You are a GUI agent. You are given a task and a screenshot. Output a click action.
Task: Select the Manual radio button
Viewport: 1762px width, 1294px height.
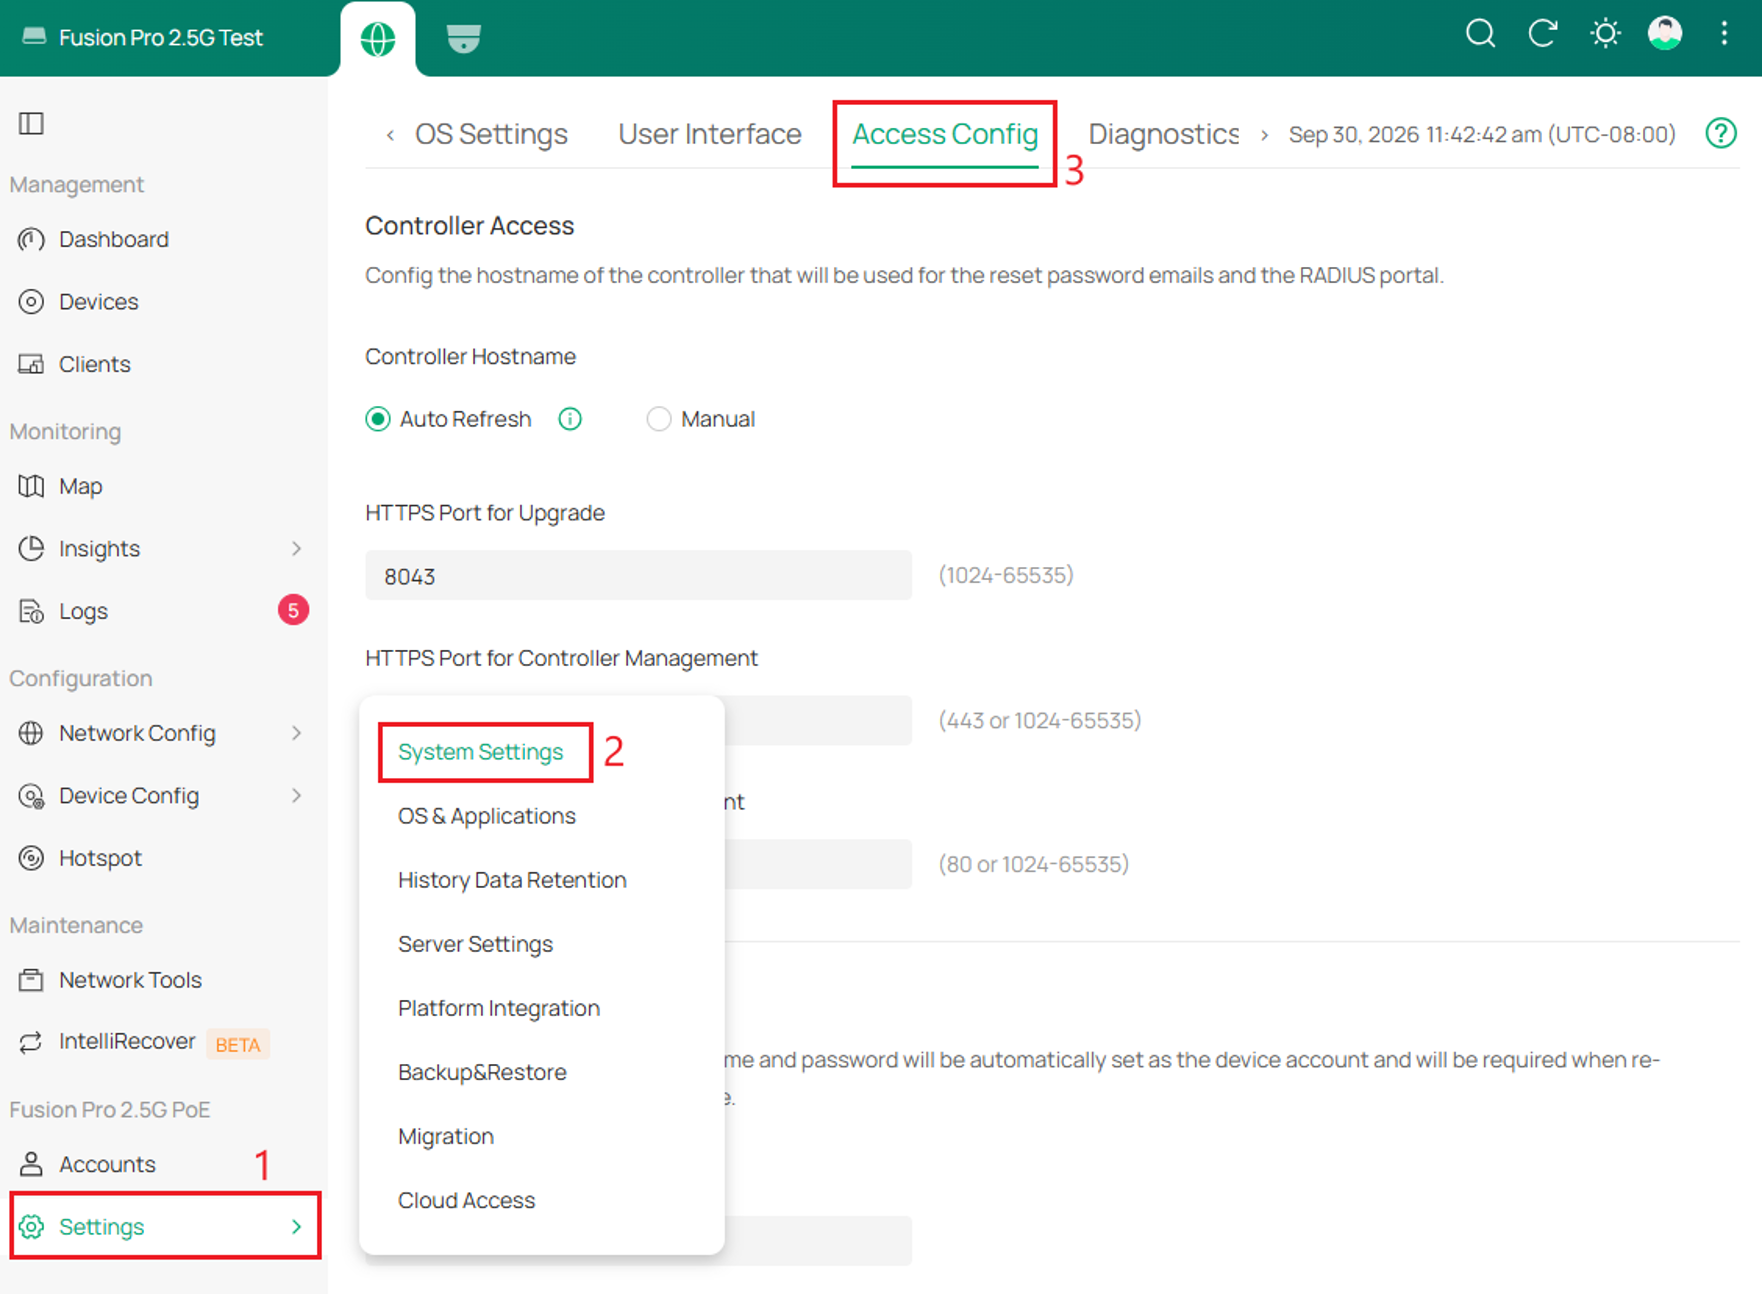658,419
